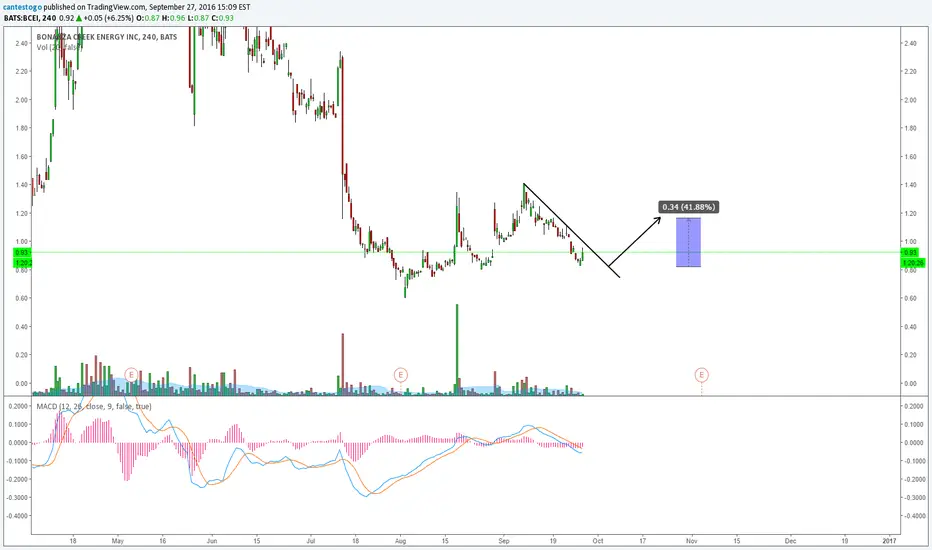932x550 pixels.
Task: Click the future earnings 'E' marker near Nov
Action: [x=701, y=375]
